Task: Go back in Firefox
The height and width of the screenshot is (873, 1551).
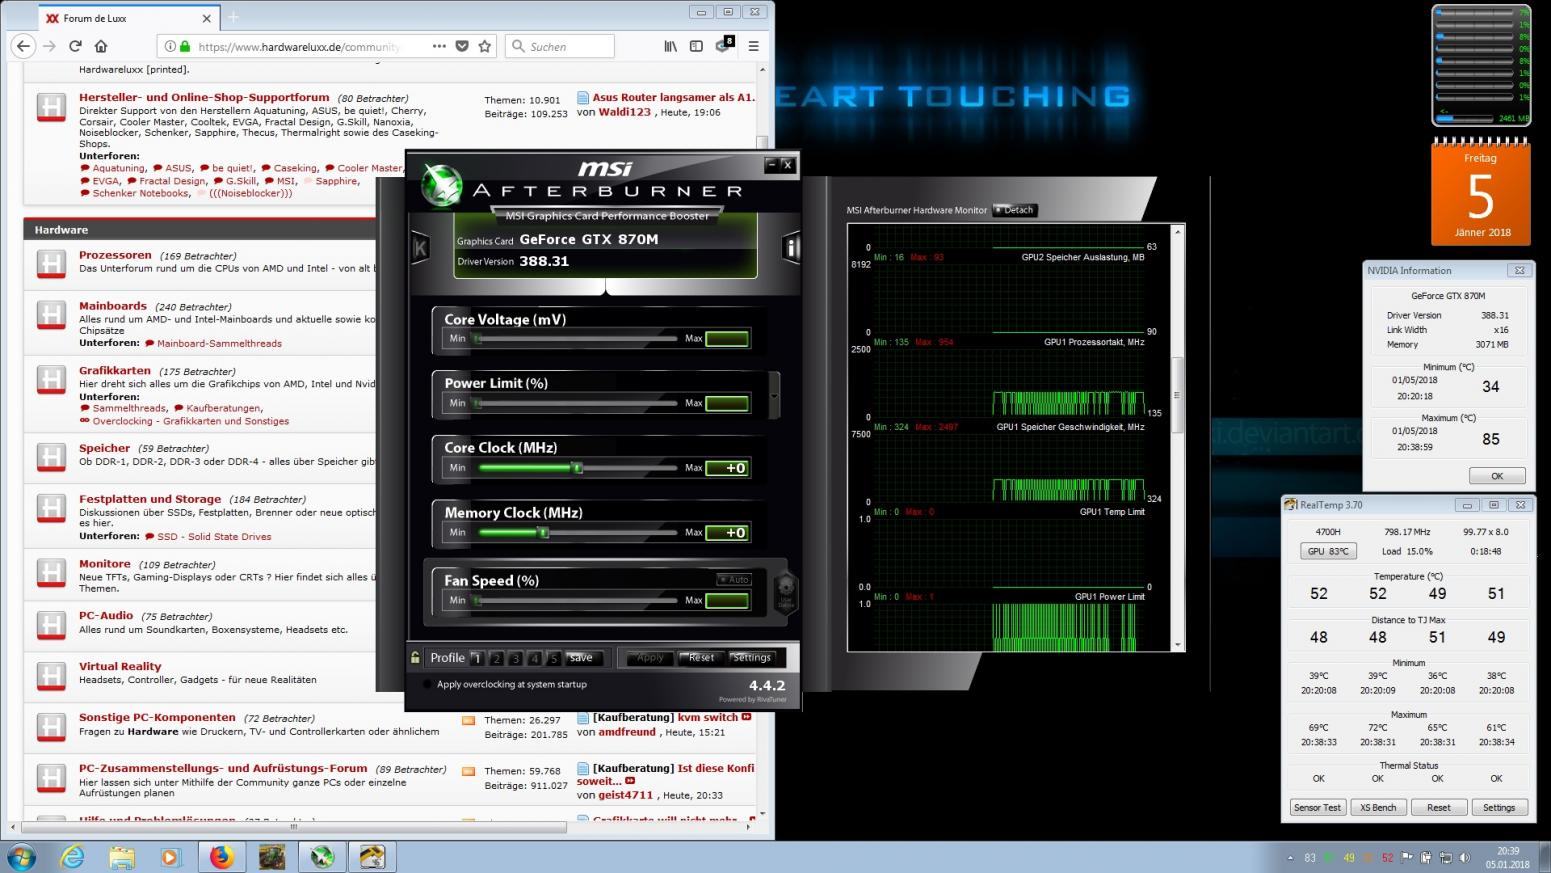Action: click(x=23, y=46)
